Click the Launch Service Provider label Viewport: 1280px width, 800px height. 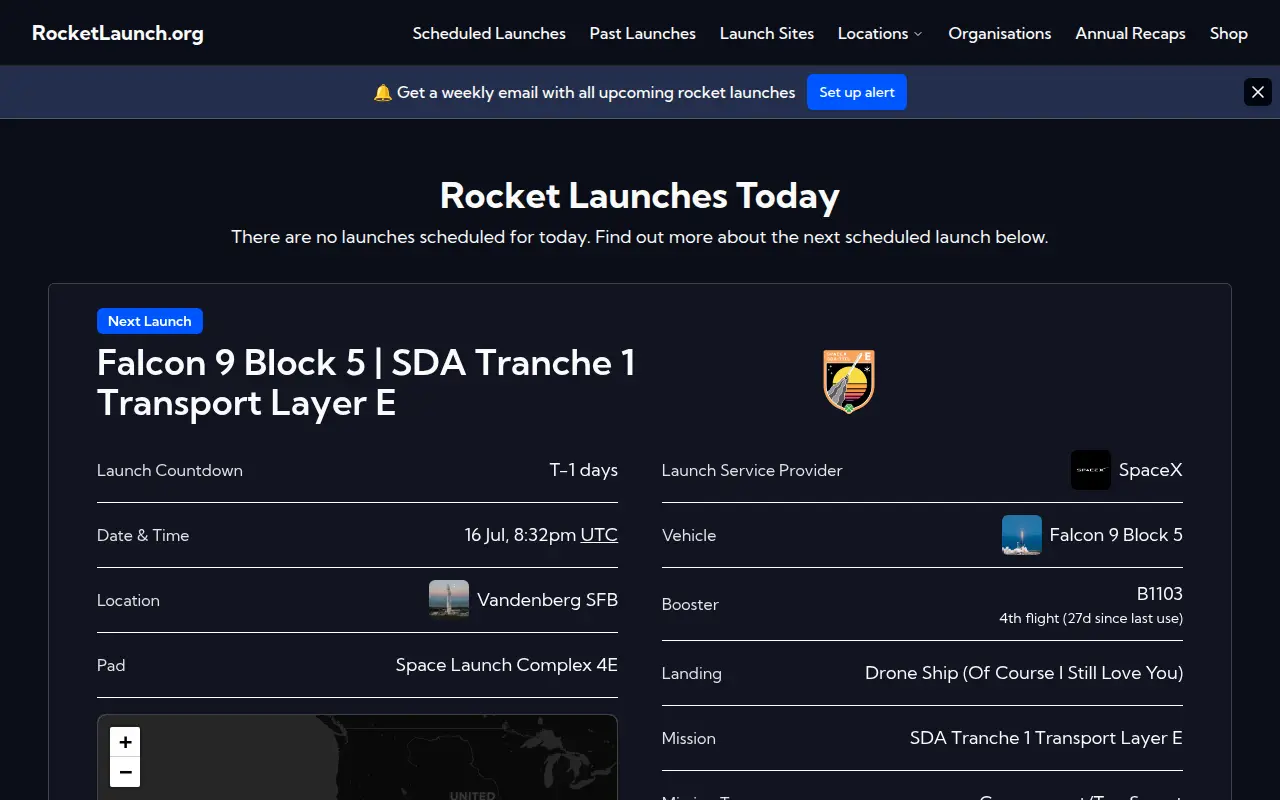[752, 470]
